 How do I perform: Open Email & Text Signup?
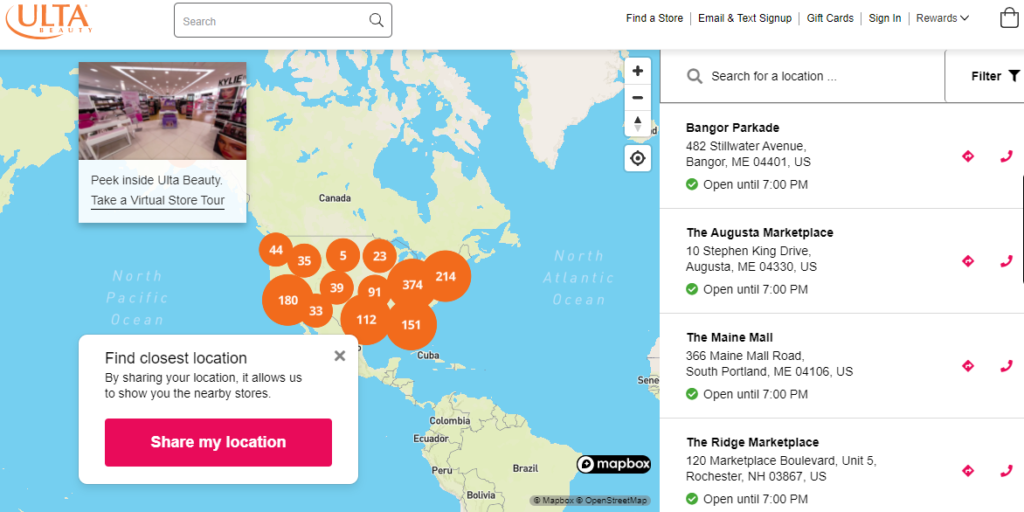tap(744, 18)
